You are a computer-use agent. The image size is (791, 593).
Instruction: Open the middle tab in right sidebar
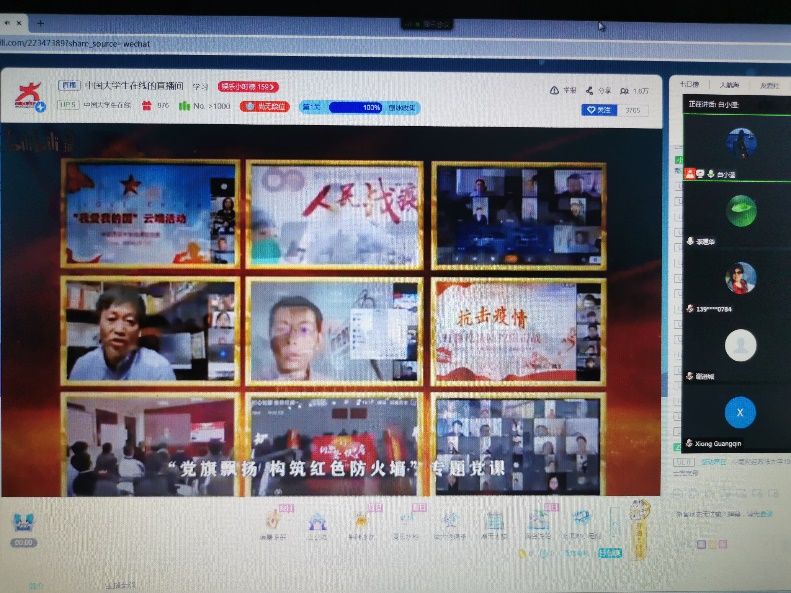coord(730,85)
